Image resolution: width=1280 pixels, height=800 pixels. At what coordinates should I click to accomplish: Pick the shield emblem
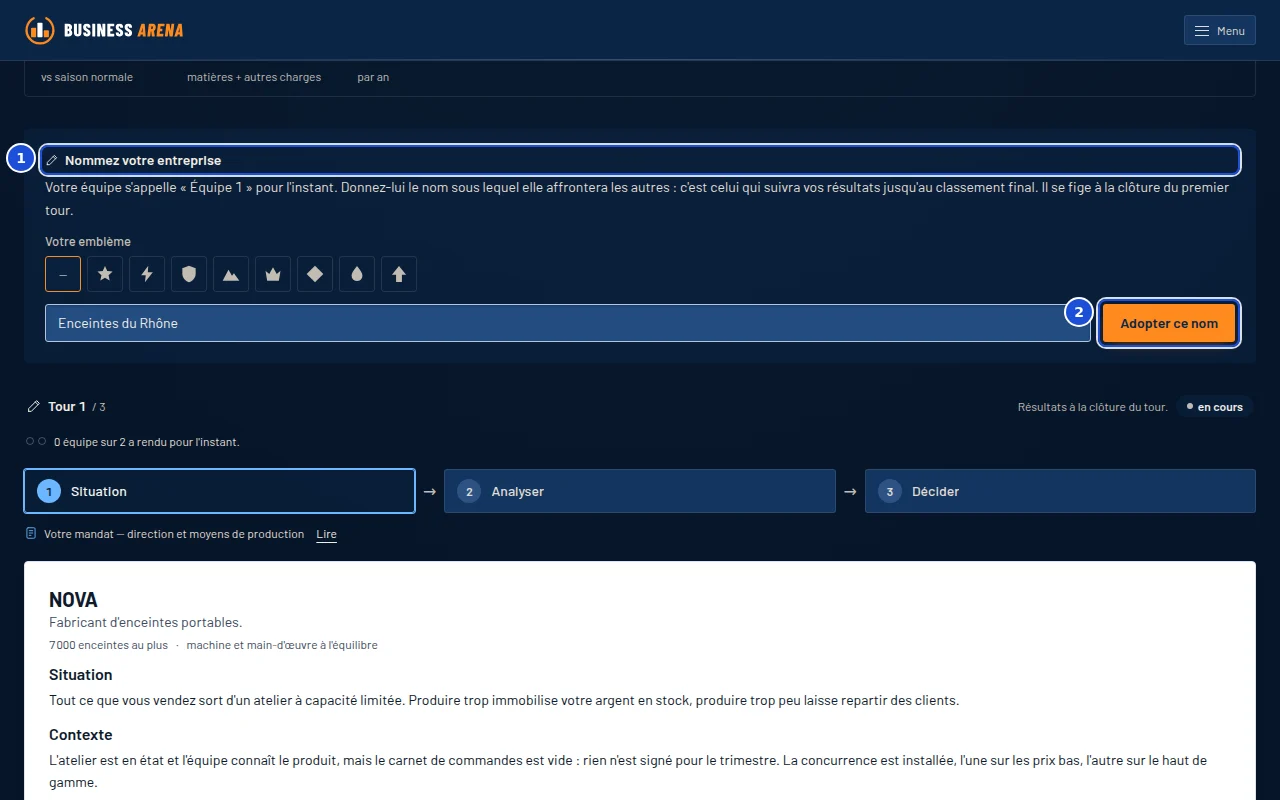(x=189, y=274)
